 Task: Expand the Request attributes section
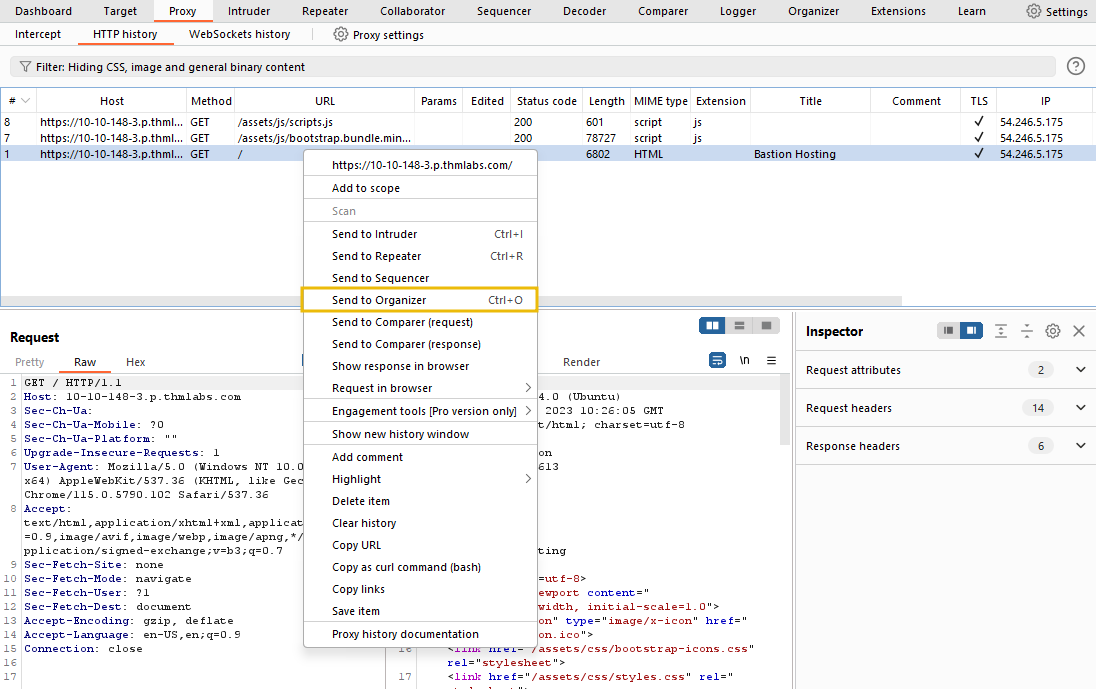(x=1080, y=370)
